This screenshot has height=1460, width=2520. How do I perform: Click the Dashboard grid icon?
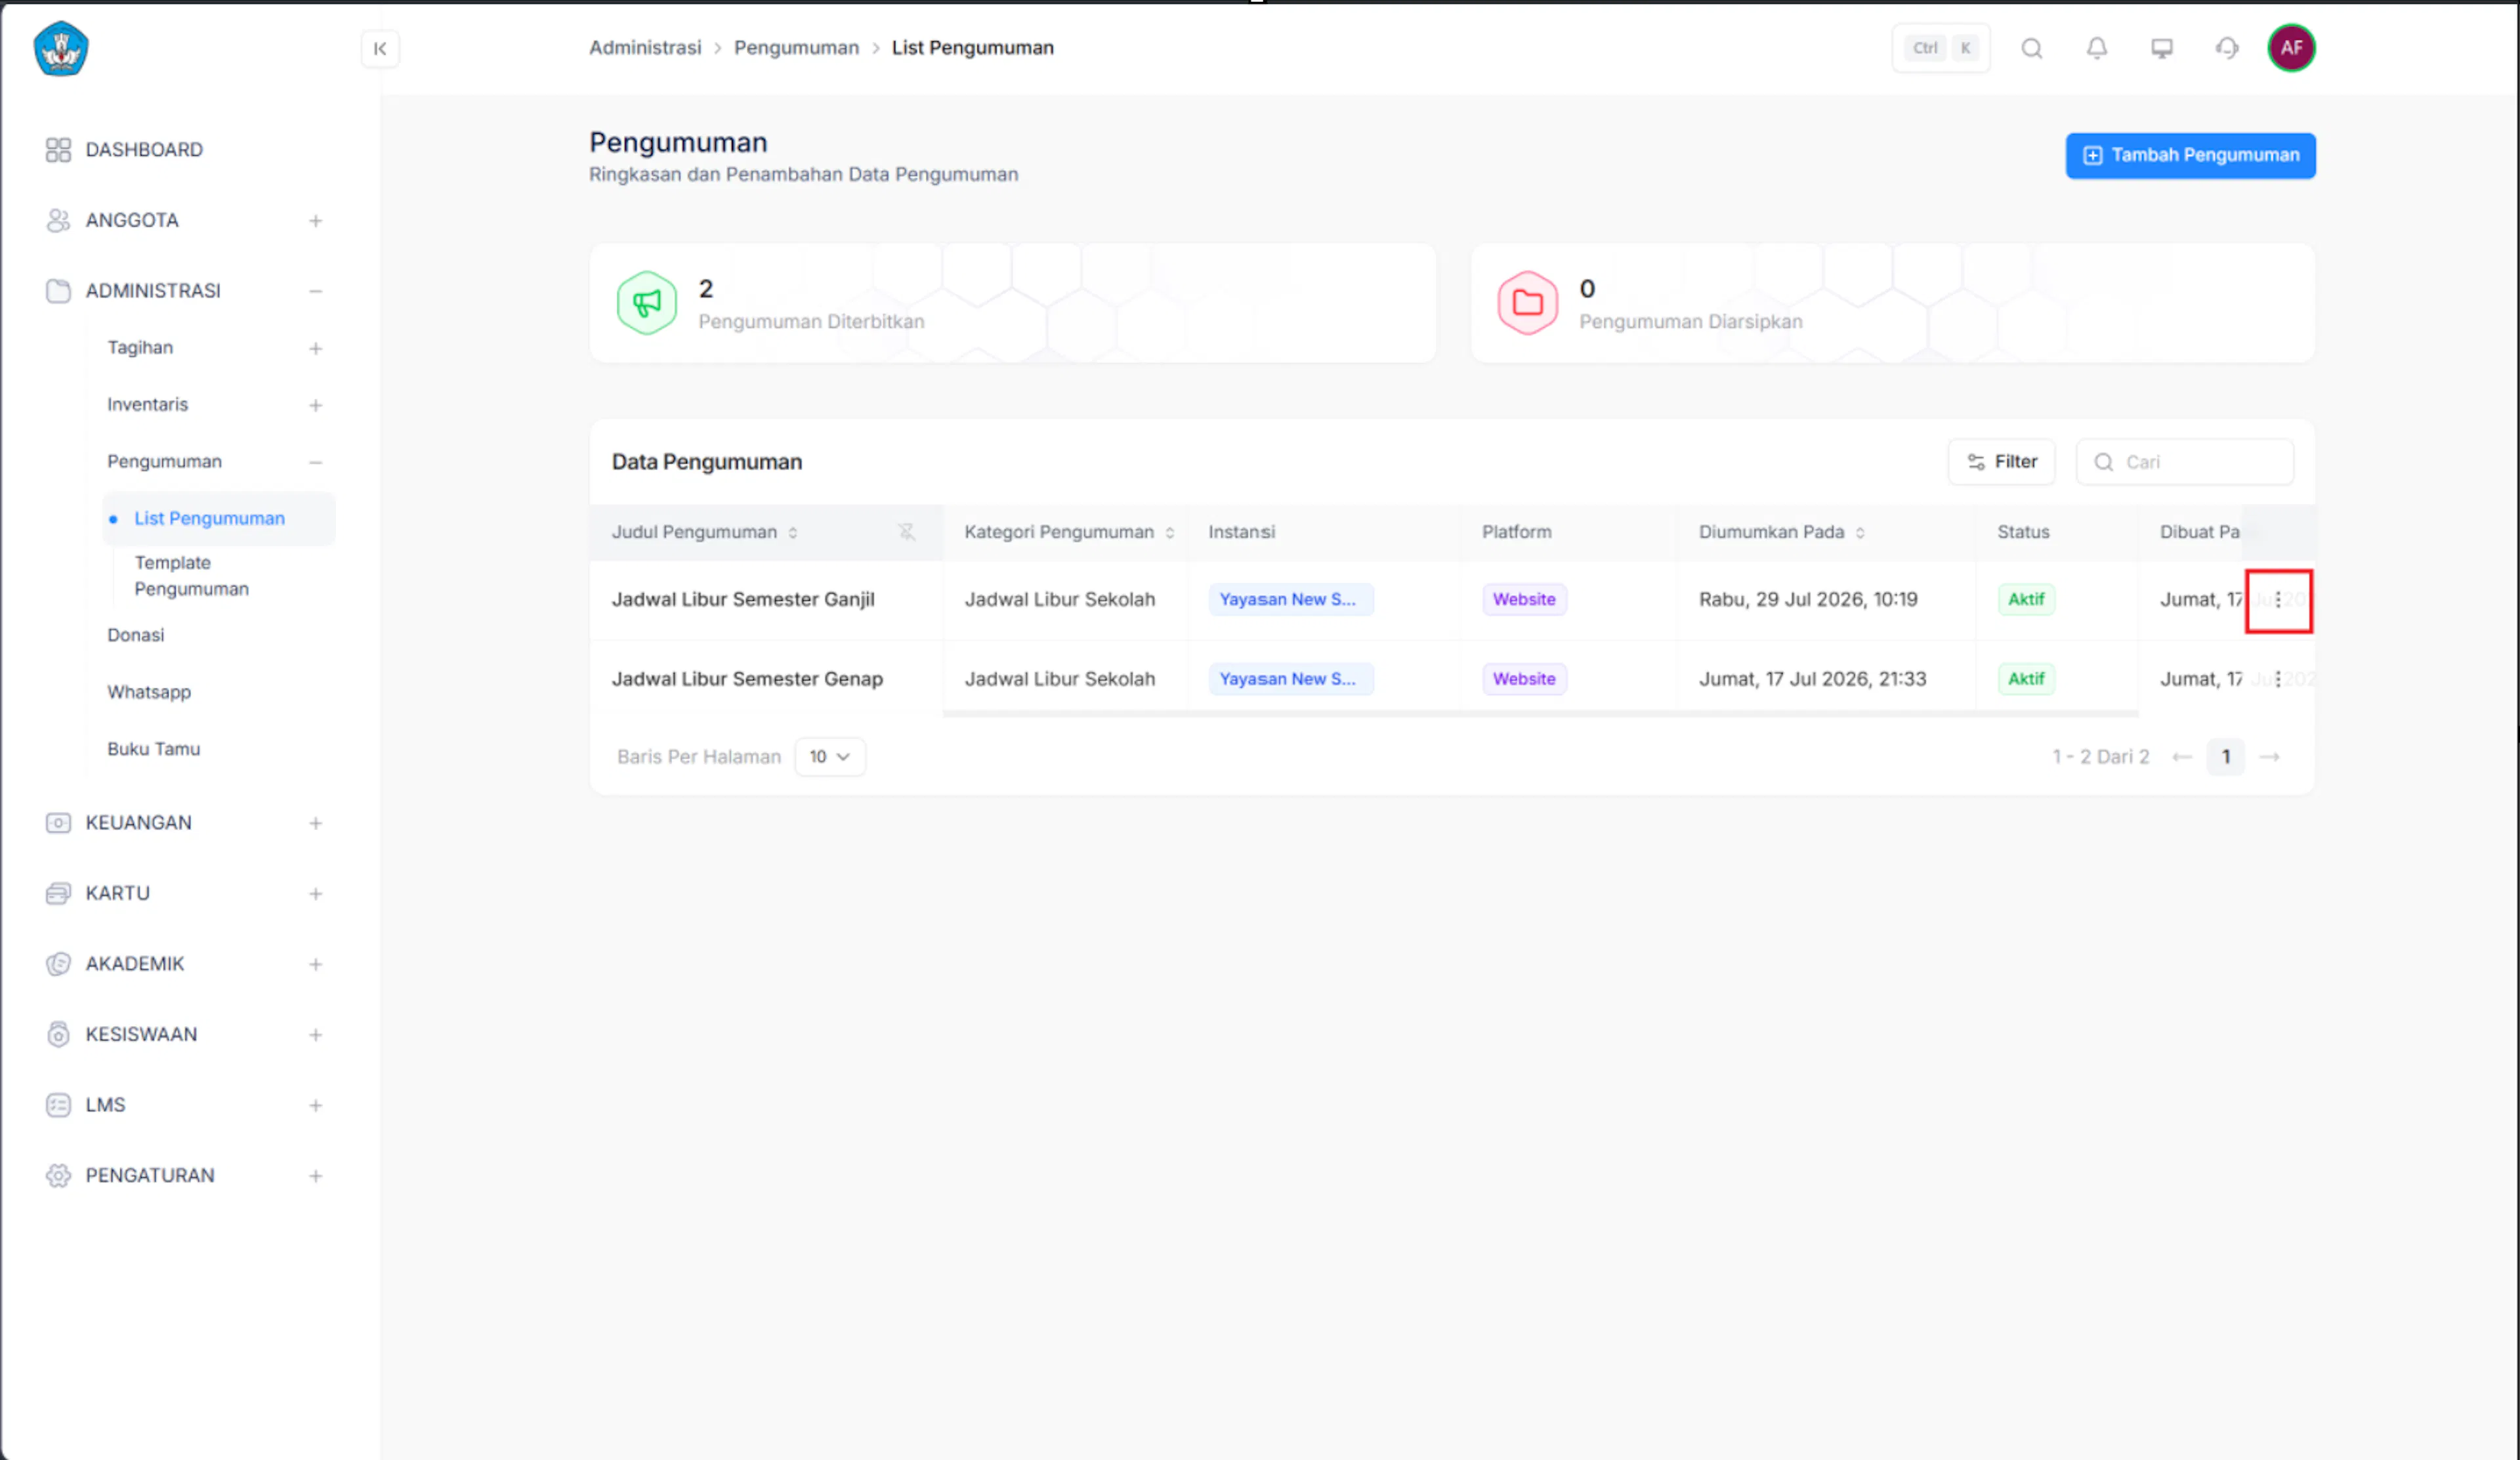[58, 150]
